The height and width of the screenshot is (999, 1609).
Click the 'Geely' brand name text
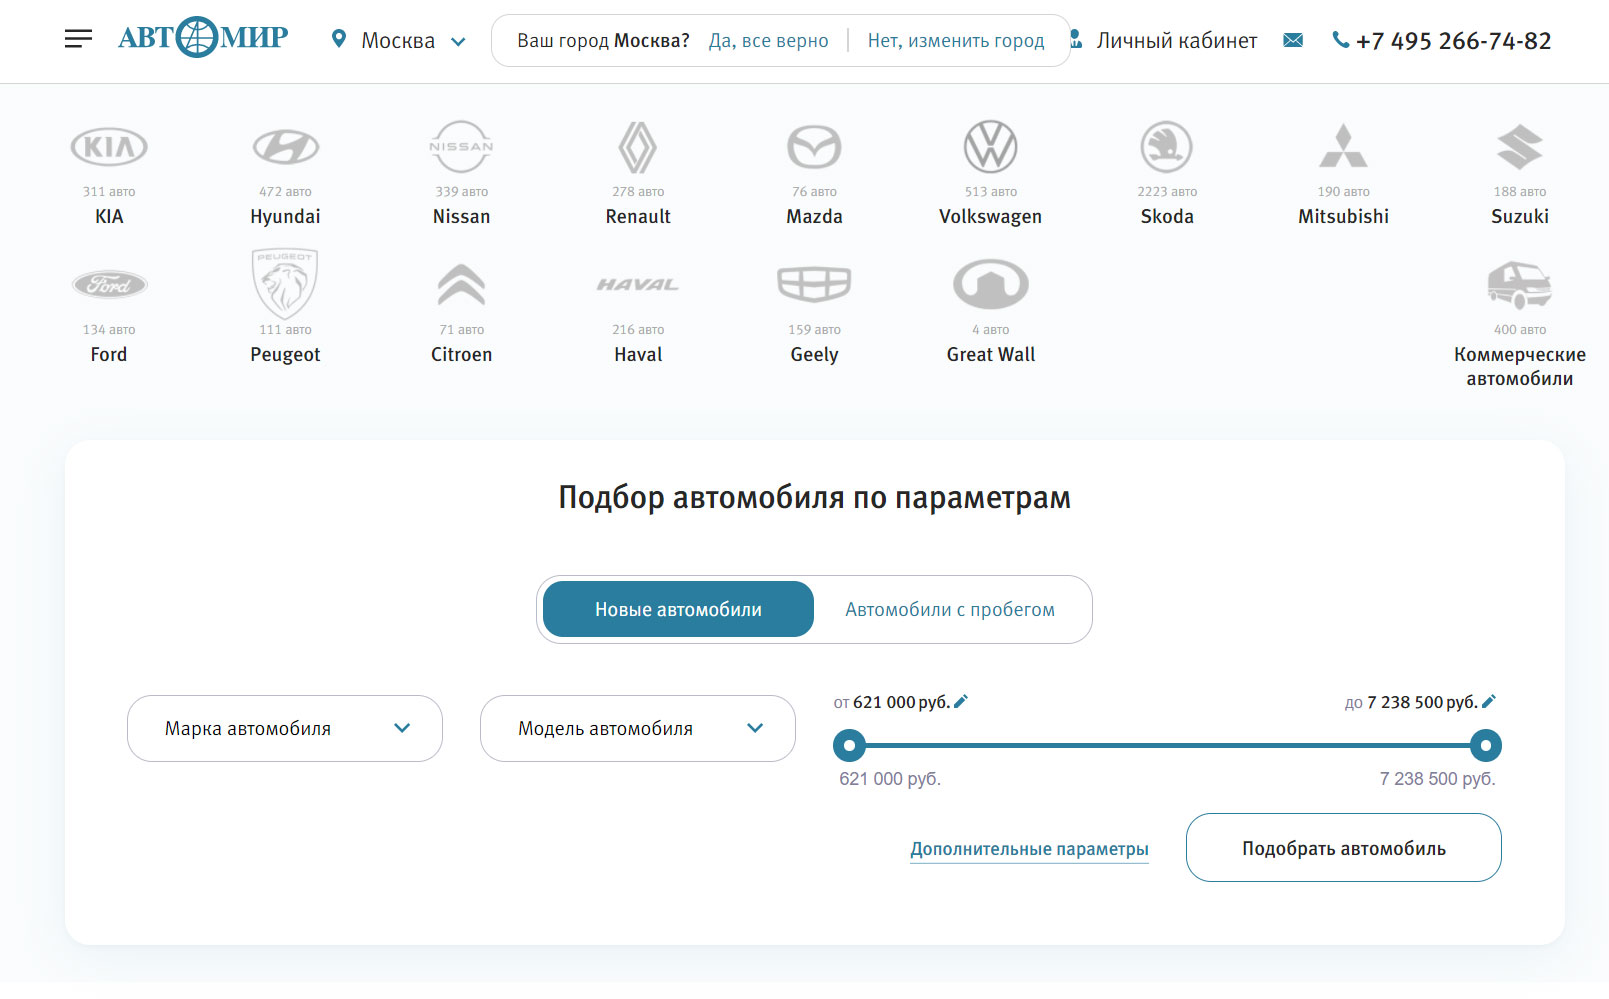814,354
